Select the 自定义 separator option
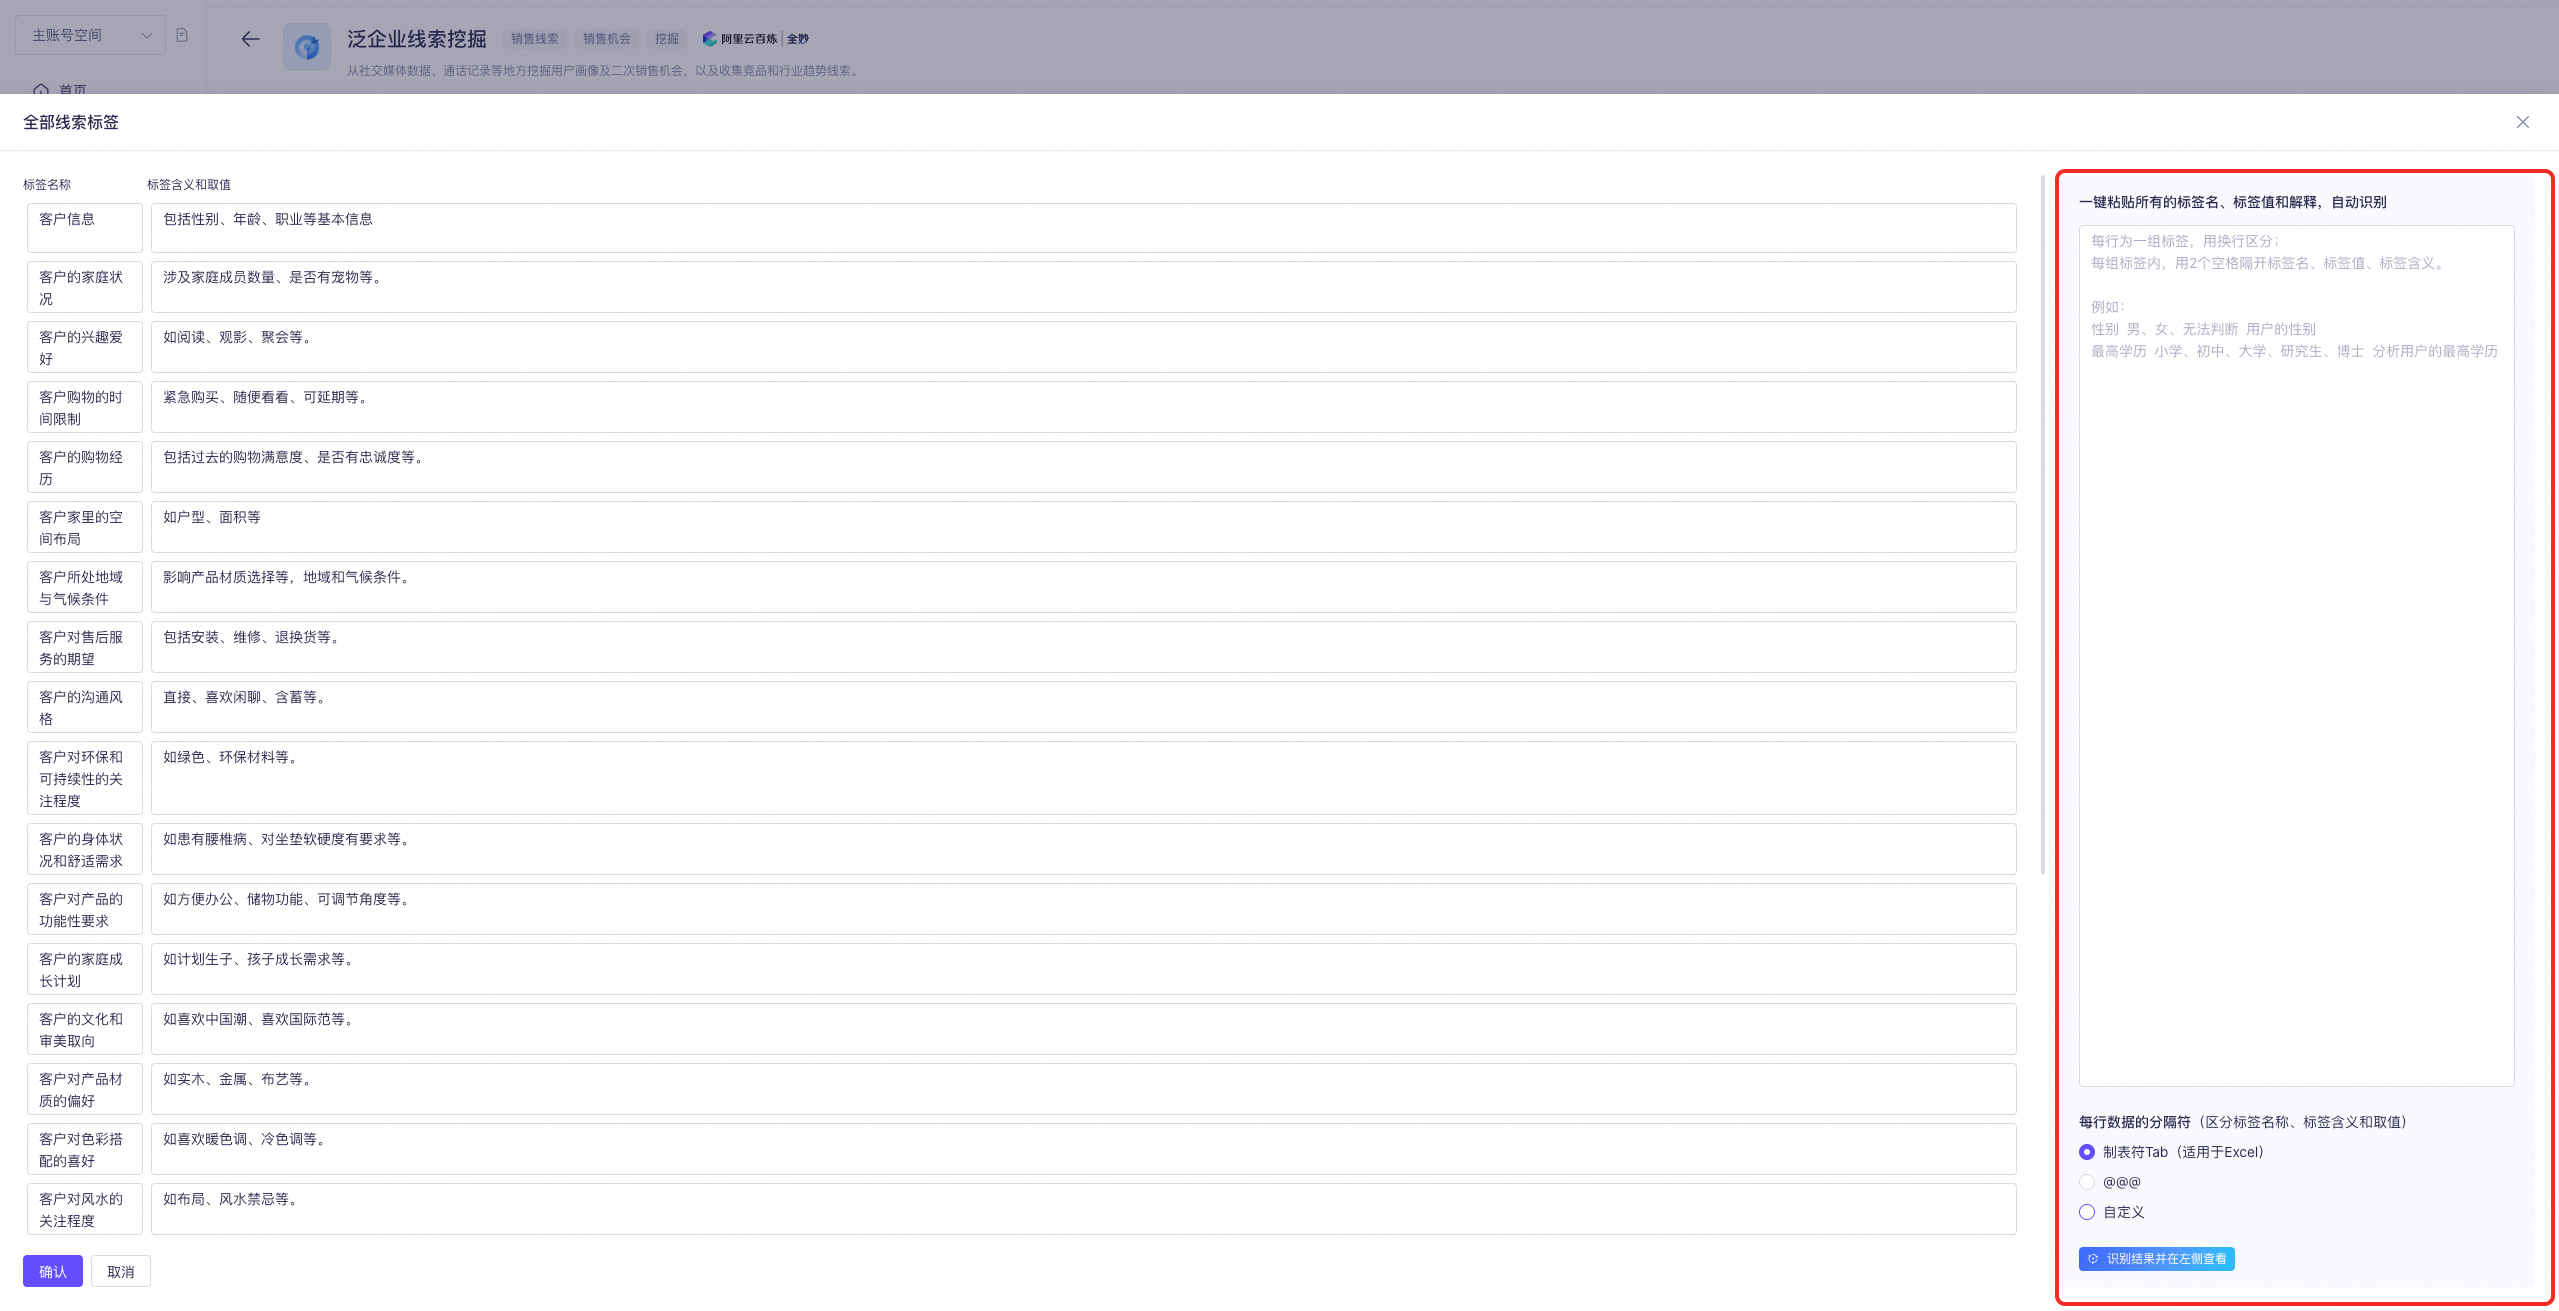The width and height of the screenshot is (2559, 1311). (x=2087, y=1212)
